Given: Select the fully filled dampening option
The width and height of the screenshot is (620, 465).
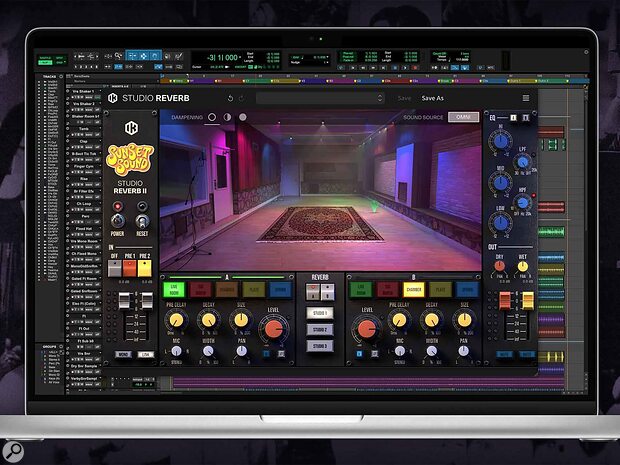Looking at the screenshot, I should pos(243,117).
